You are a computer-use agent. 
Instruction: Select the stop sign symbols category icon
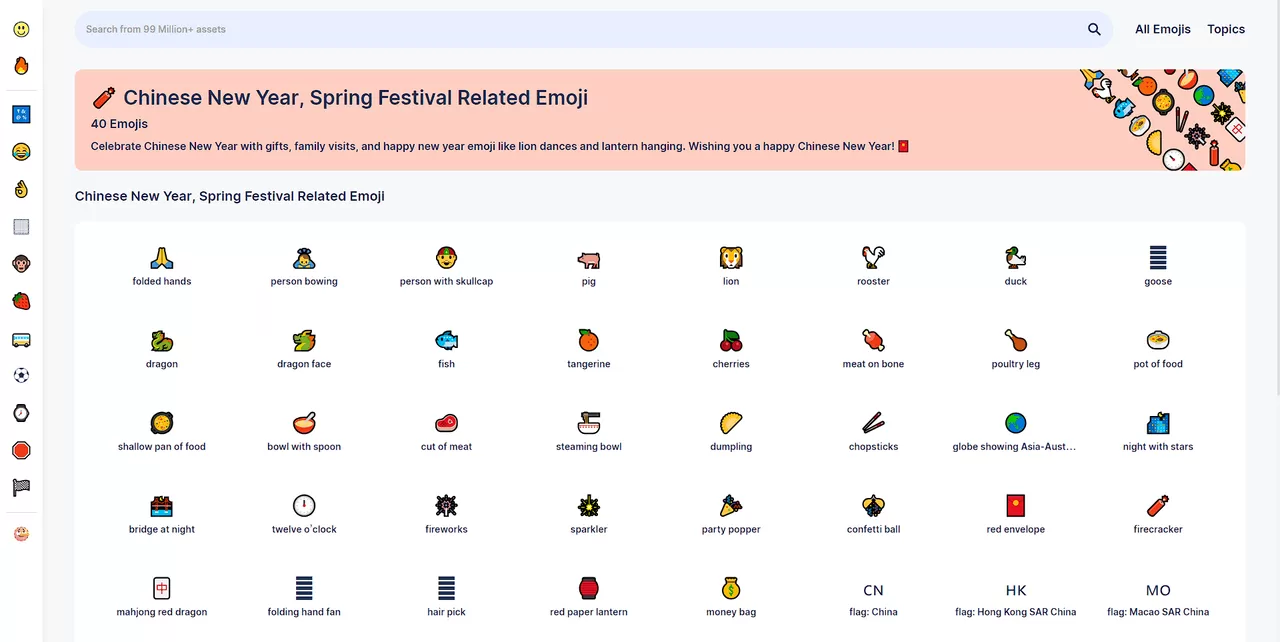click(x=21, y=450)
